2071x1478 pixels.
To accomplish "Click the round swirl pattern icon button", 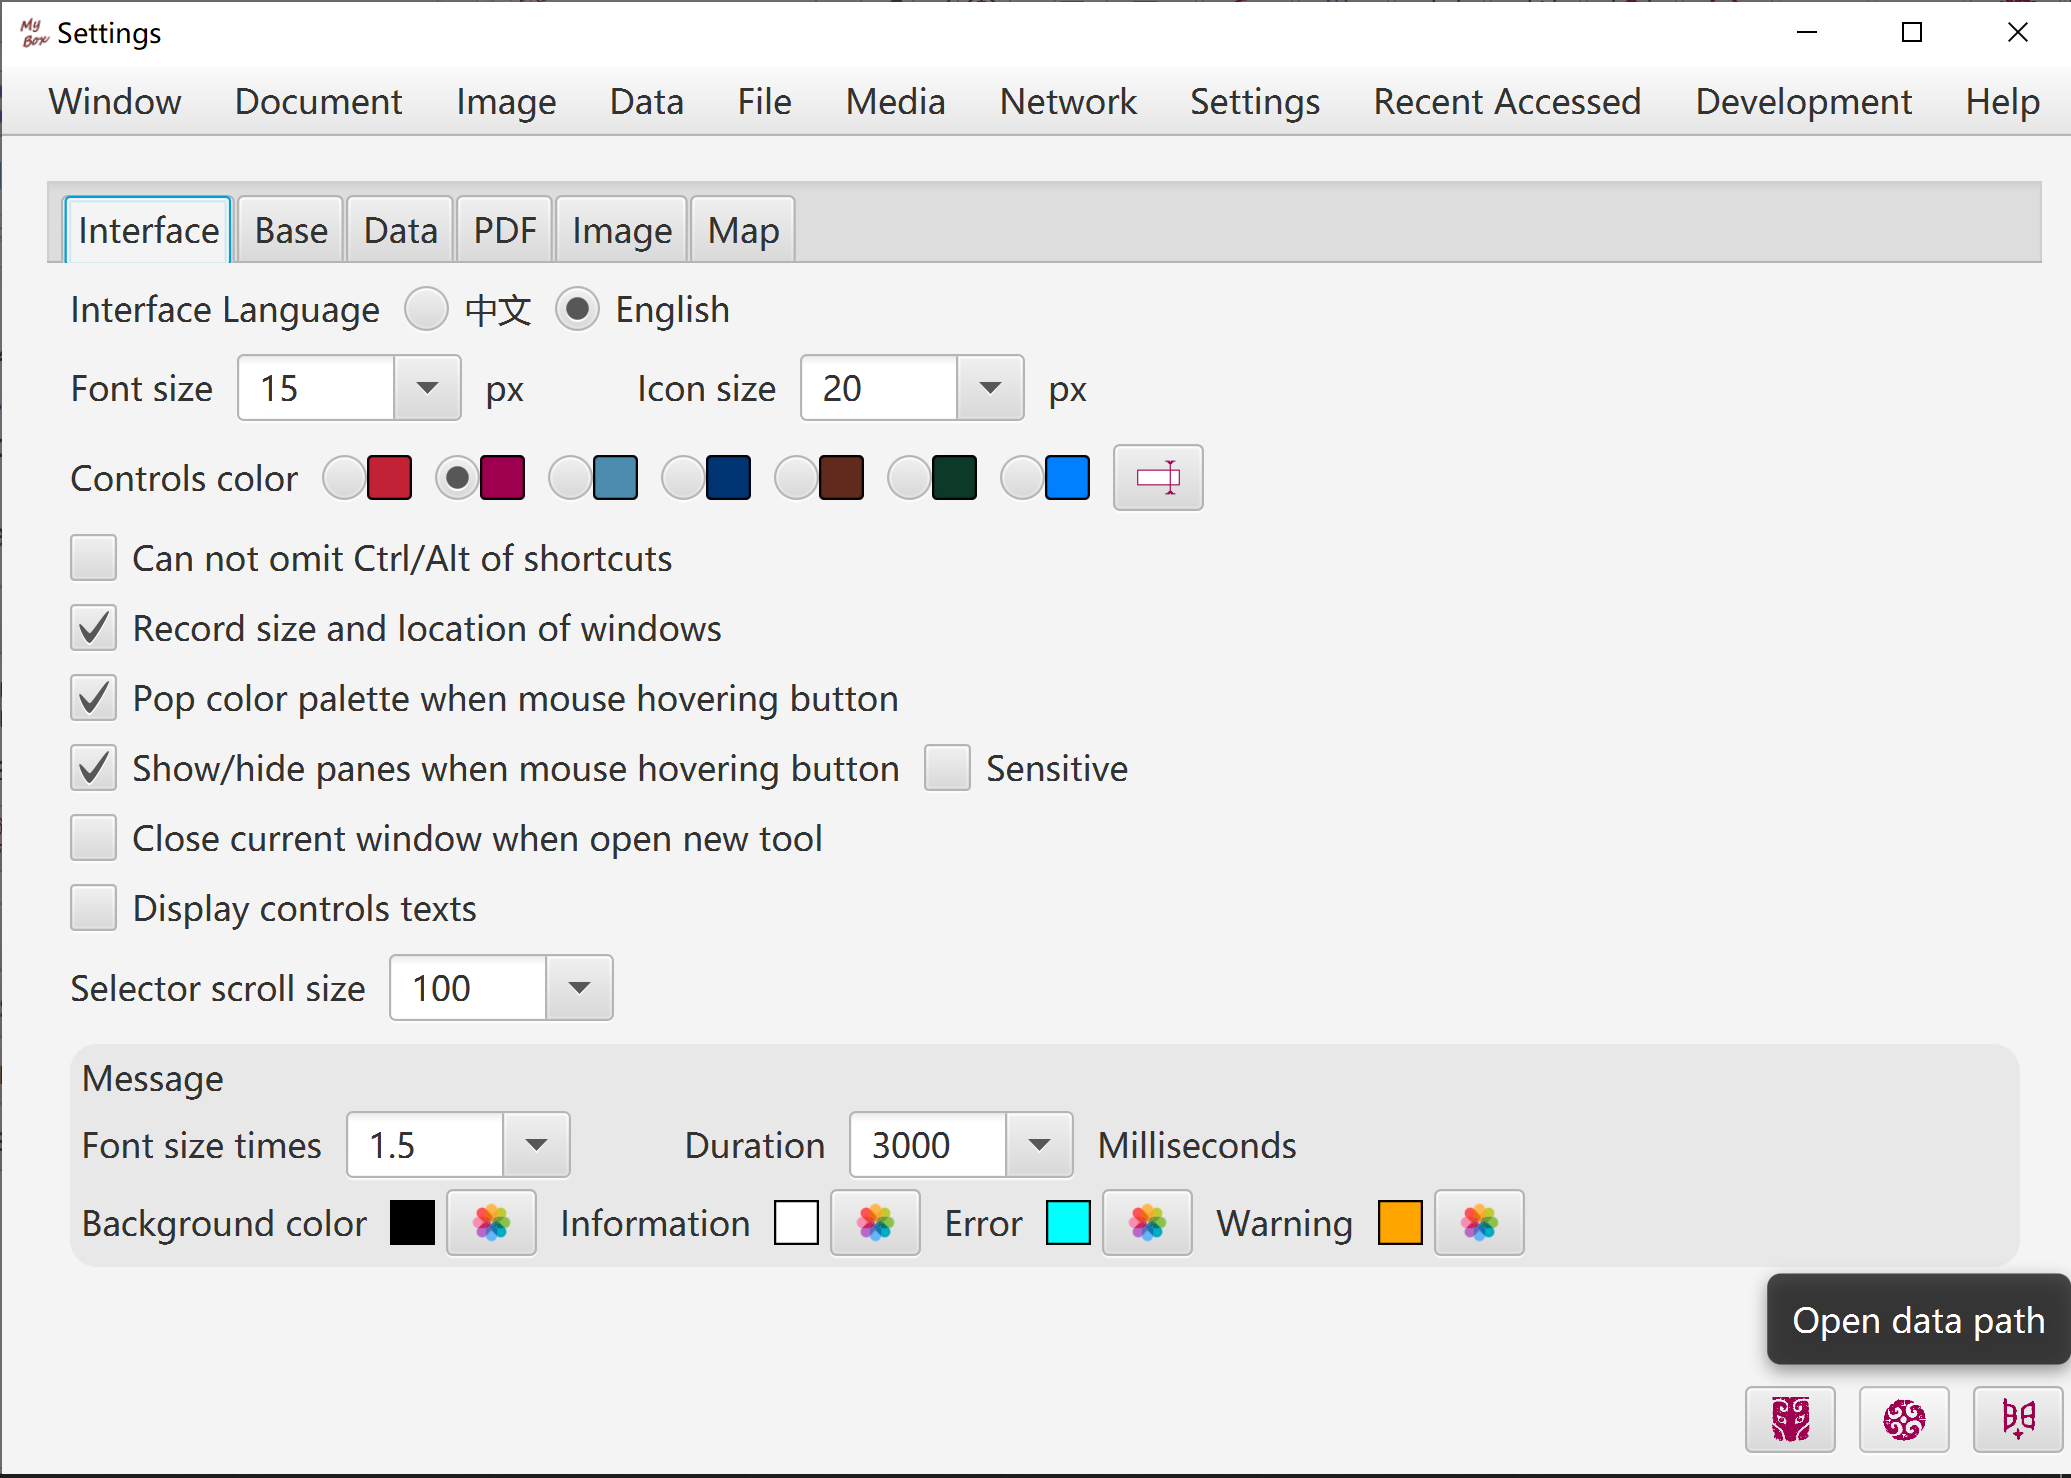I will click(x=1903, y=1419).
